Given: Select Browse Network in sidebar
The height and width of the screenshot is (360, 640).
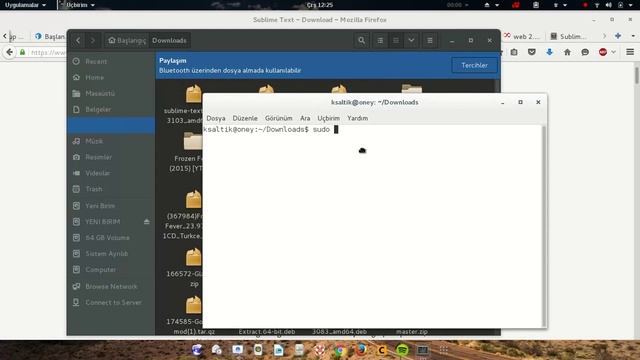Looking at the screenshot, I should click(x=111, y=287).
